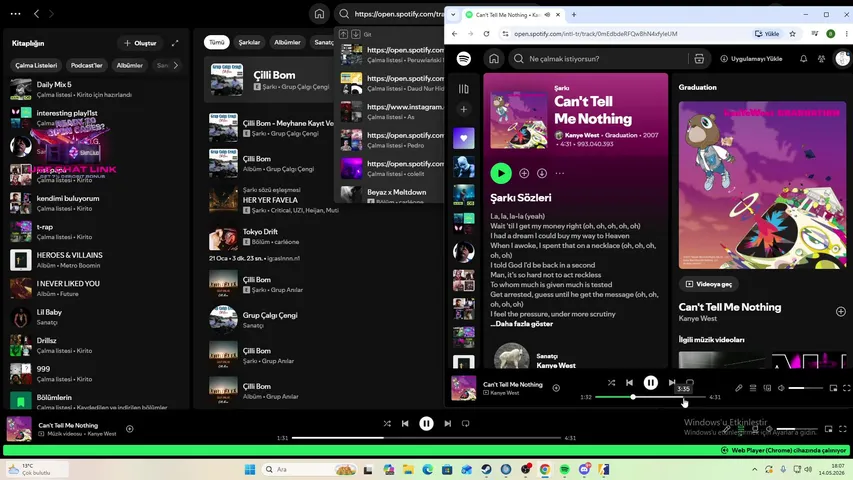Set web player volume slider
Viewport: 853px width, 480px height.
tap(806, 388)
